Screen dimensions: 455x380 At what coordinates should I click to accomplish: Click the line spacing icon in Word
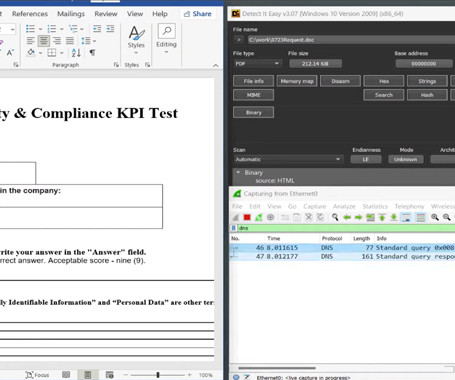tap(86, 41)
